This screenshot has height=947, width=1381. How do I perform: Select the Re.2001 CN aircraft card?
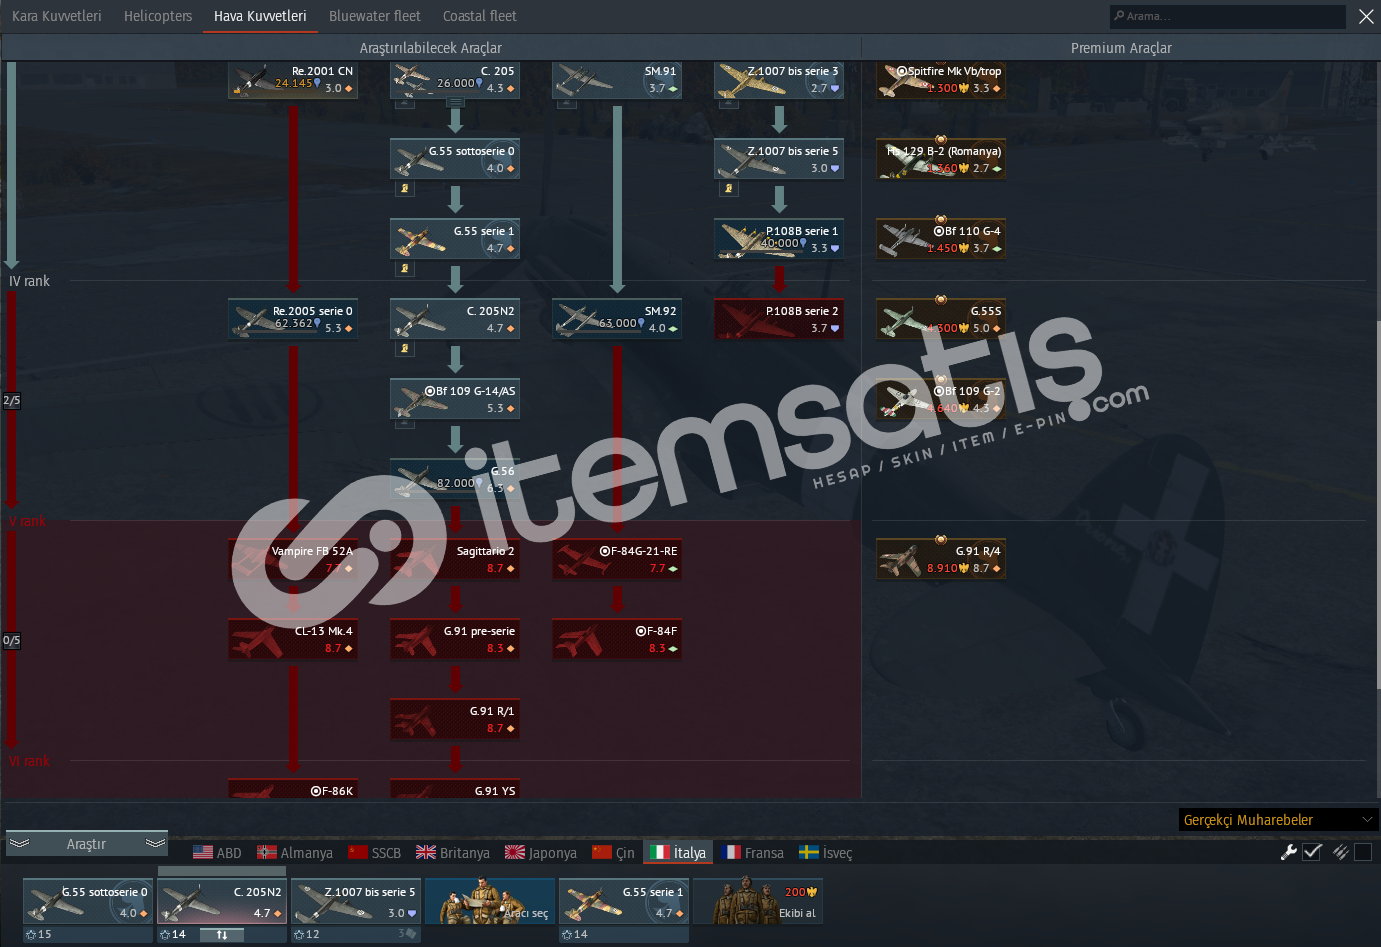293,80
